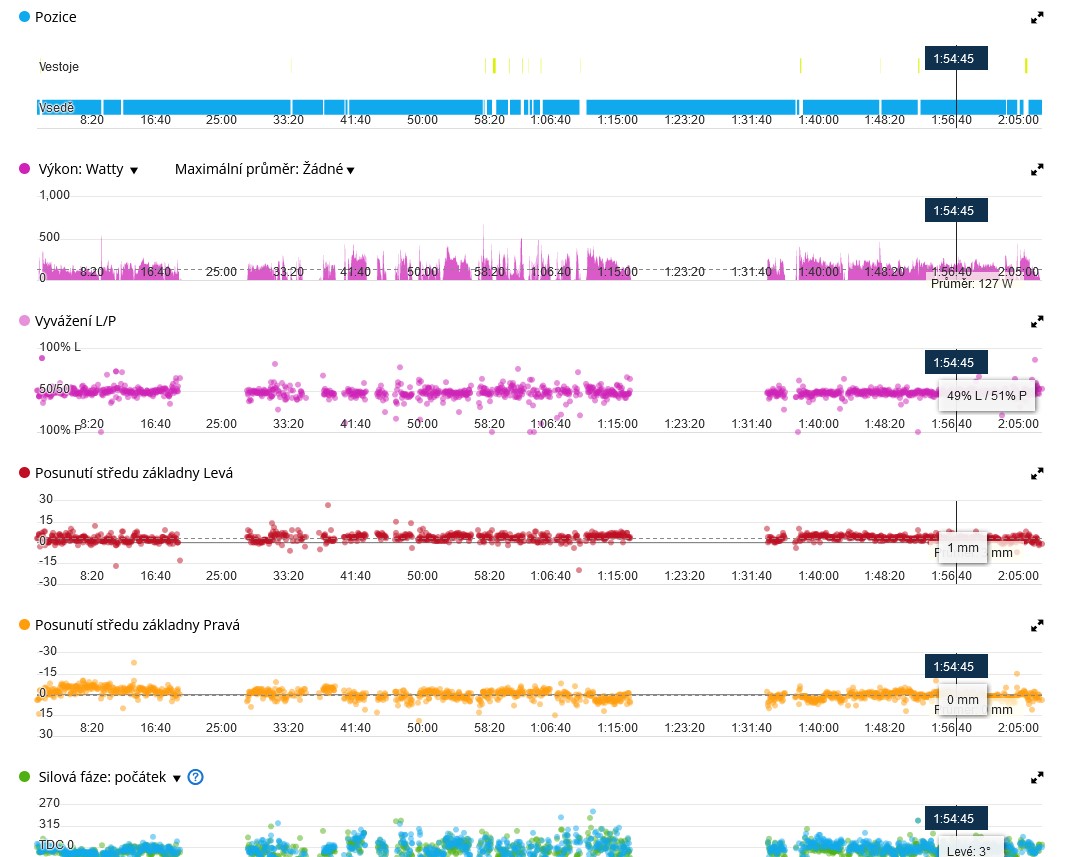Expand the Silová fáze chart to fullscreen
This screenshot has height=857, width=1065.
(1037, 777)
